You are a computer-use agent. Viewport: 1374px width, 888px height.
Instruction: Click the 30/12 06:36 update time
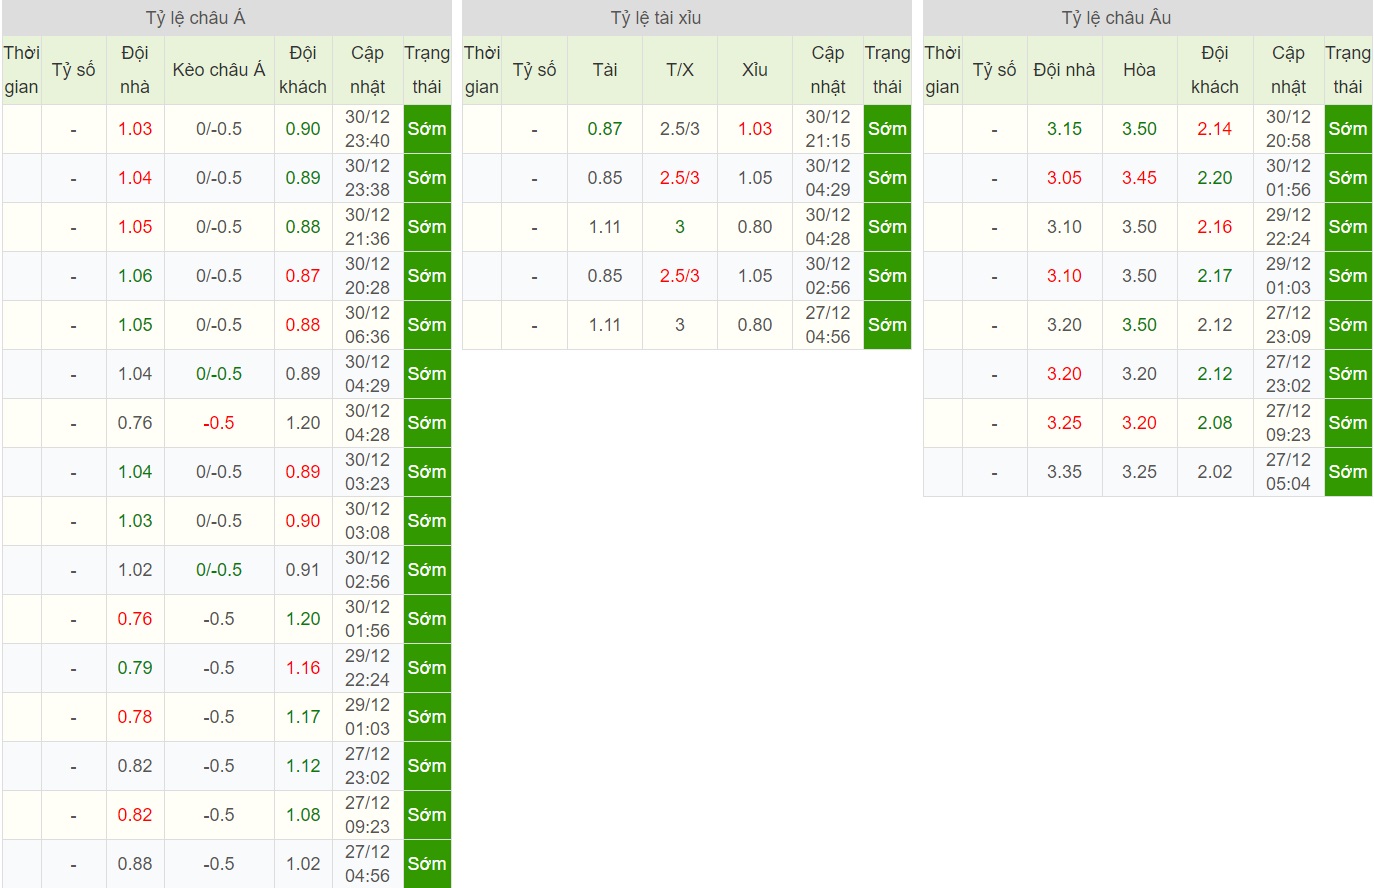coord(367,325)
